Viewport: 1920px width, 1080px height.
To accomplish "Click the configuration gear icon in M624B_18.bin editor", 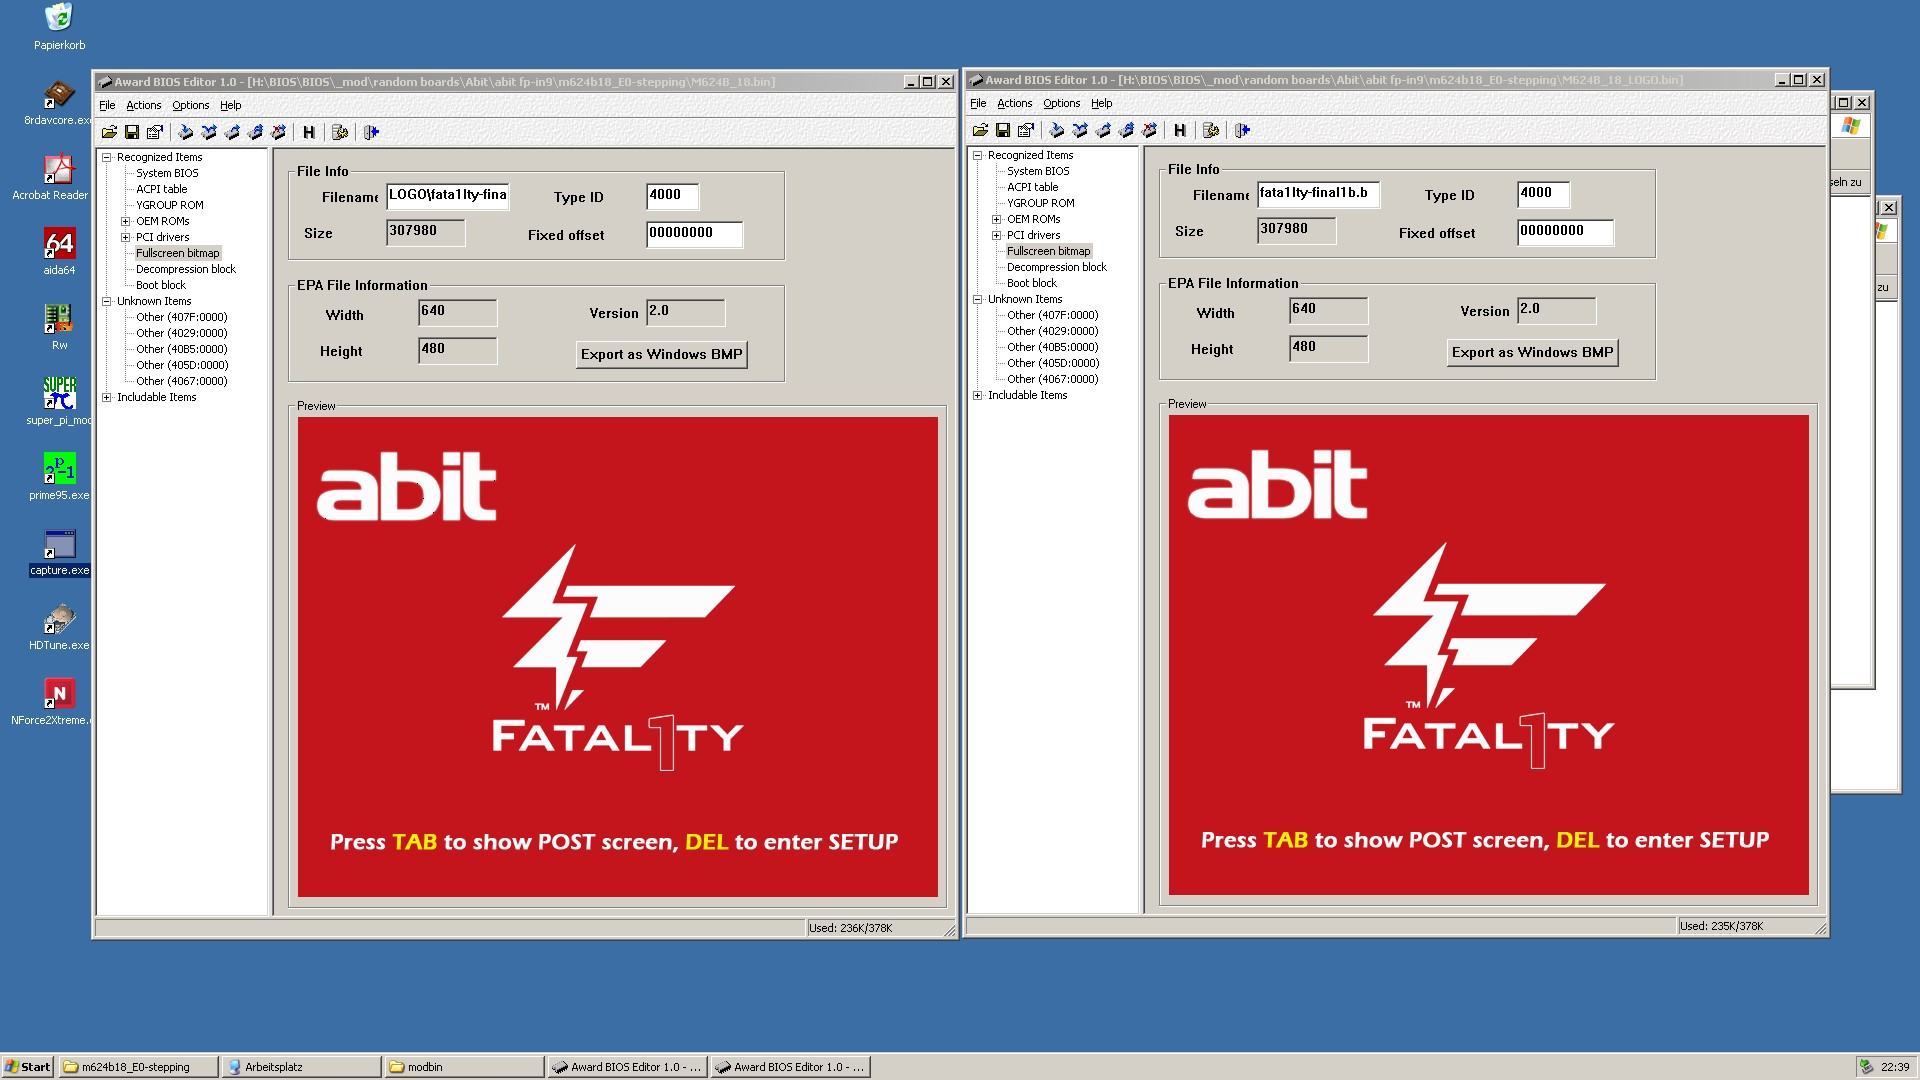I will click(340, 132).
